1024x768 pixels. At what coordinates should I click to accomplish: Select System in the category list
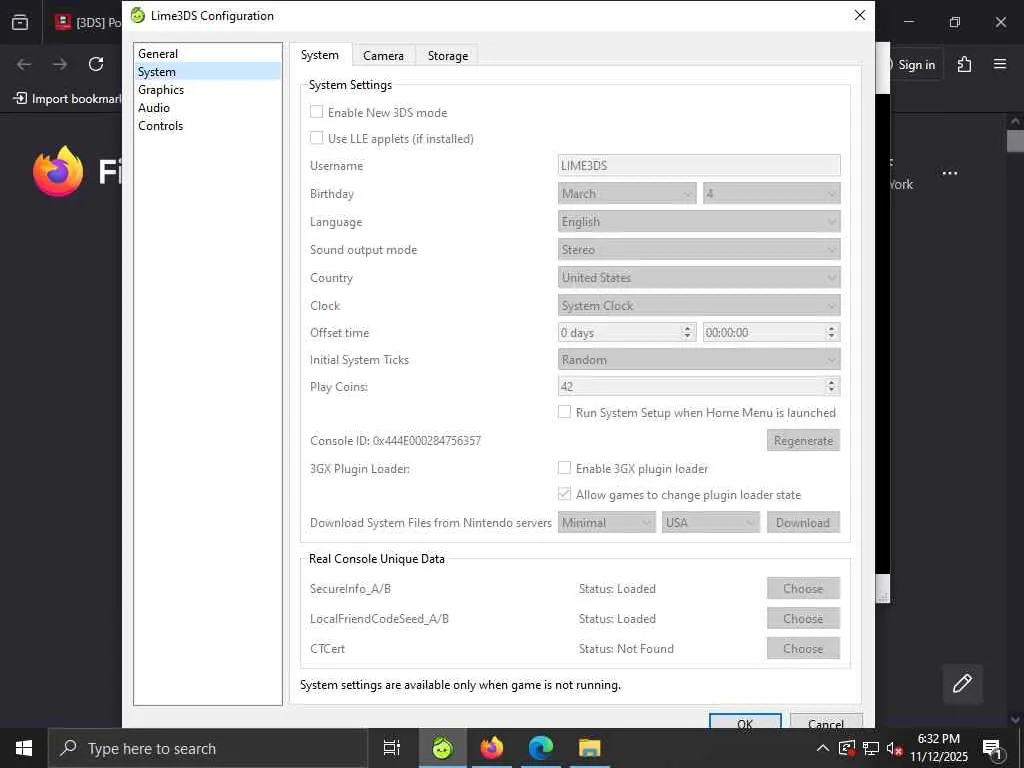207,71
